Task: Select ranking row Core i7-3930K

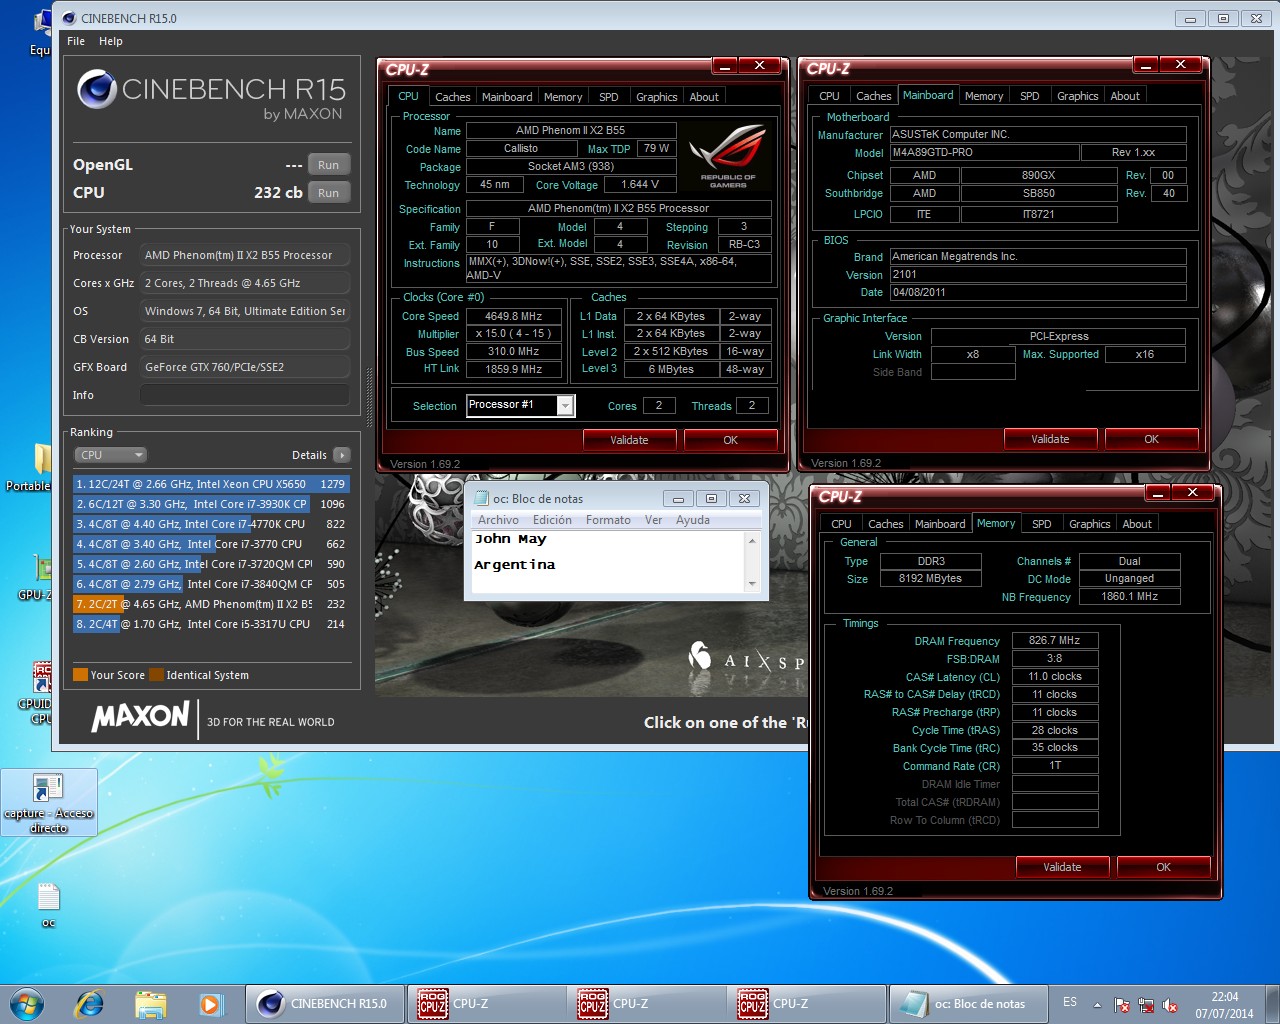Action: [211, 504]
